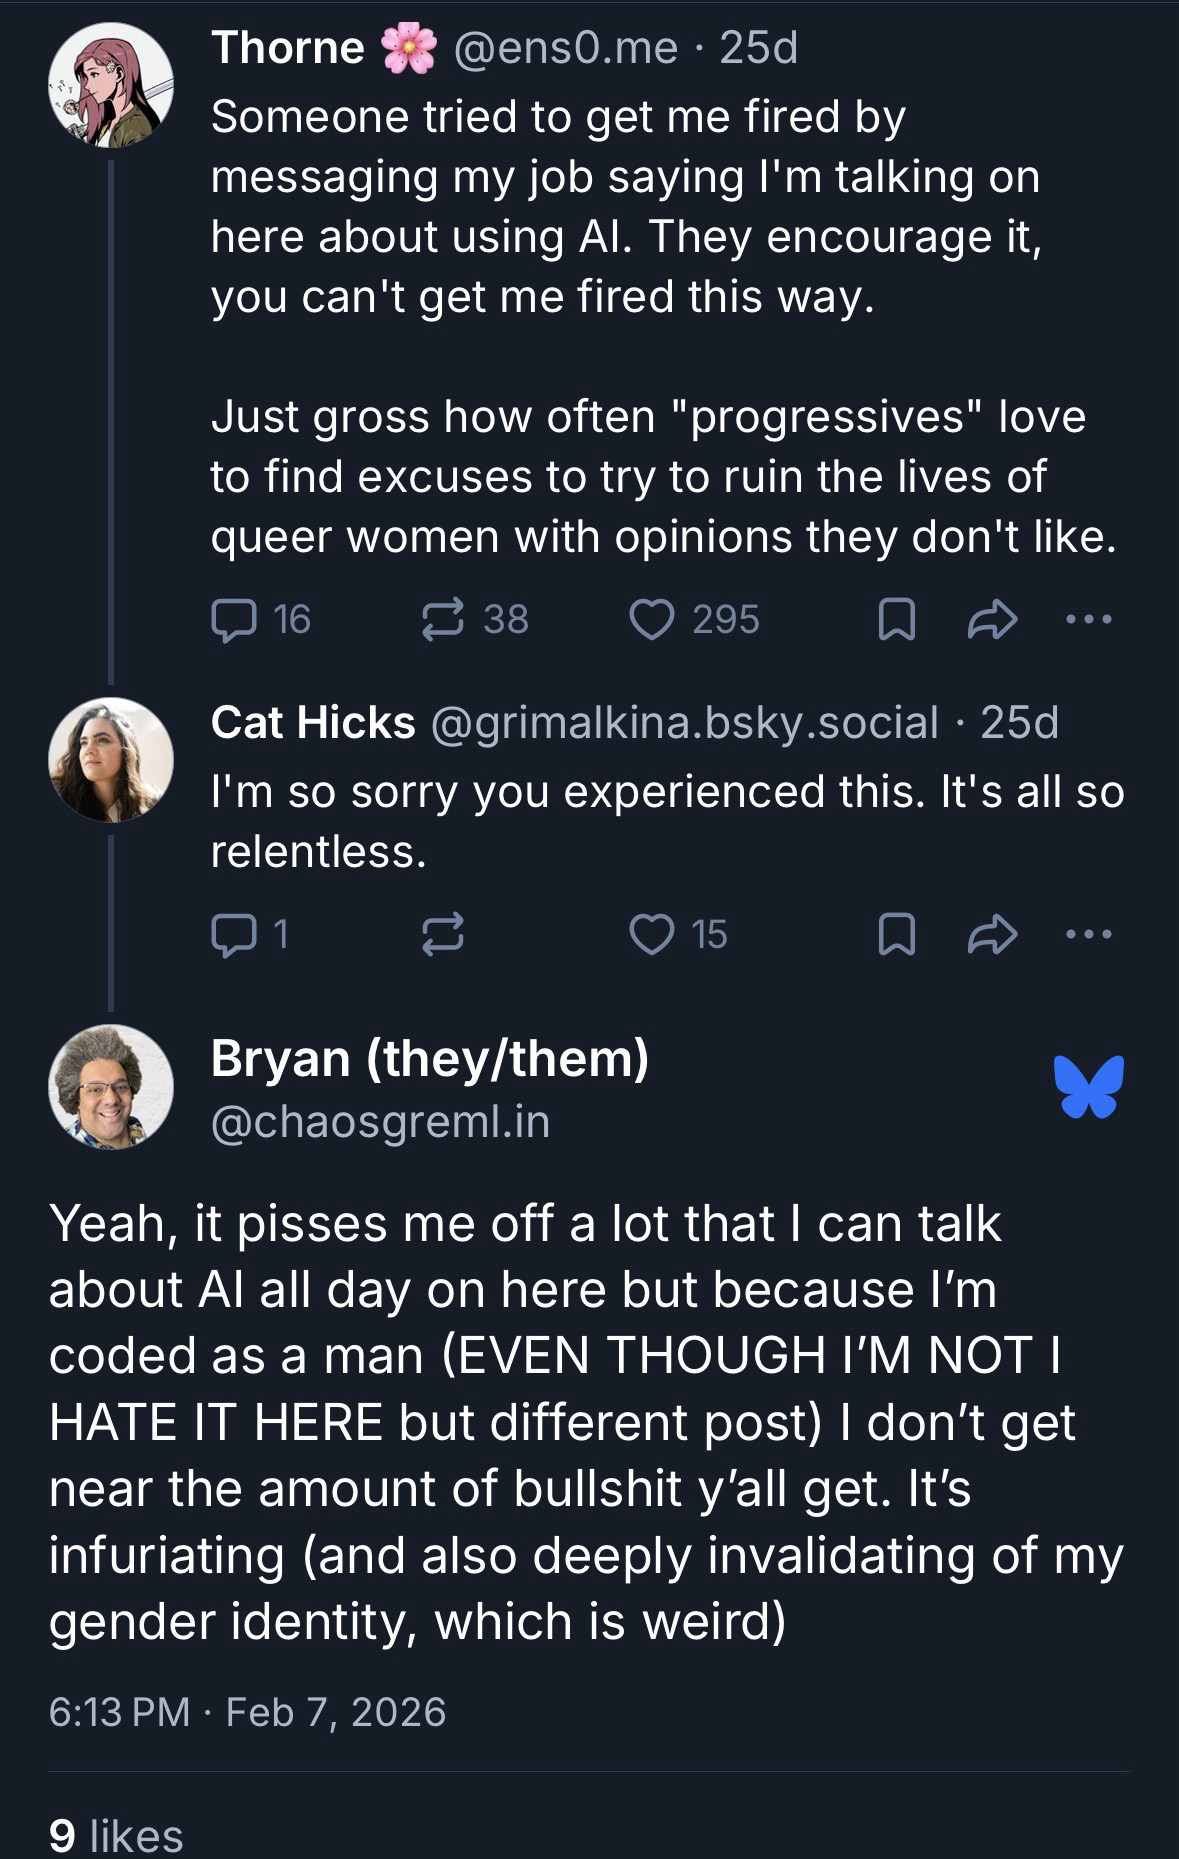The image size is (1179, 1859).
Task: Open Bryan's profile avatar
Action: point(111,1087)
